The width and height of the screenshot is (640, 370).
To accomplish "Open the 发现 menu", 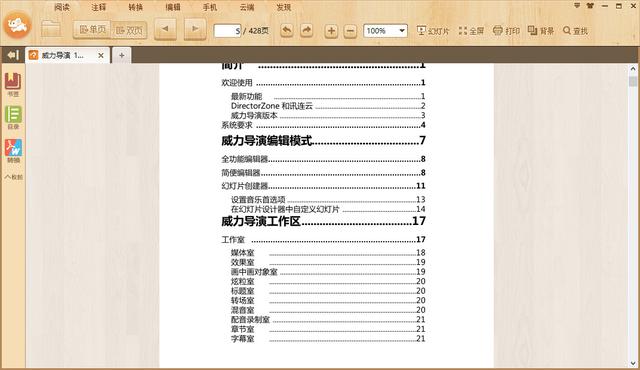I will (x=284, y=7).
